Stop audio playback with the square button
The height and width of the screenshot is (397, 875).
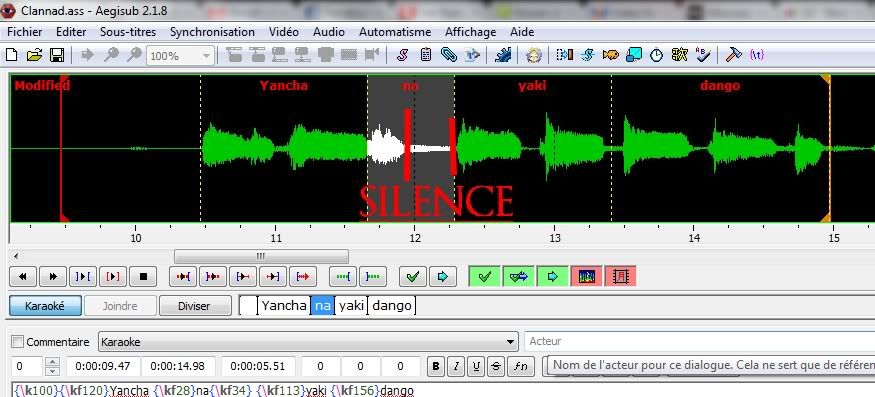pyautogui.click(x=143, y=276)
